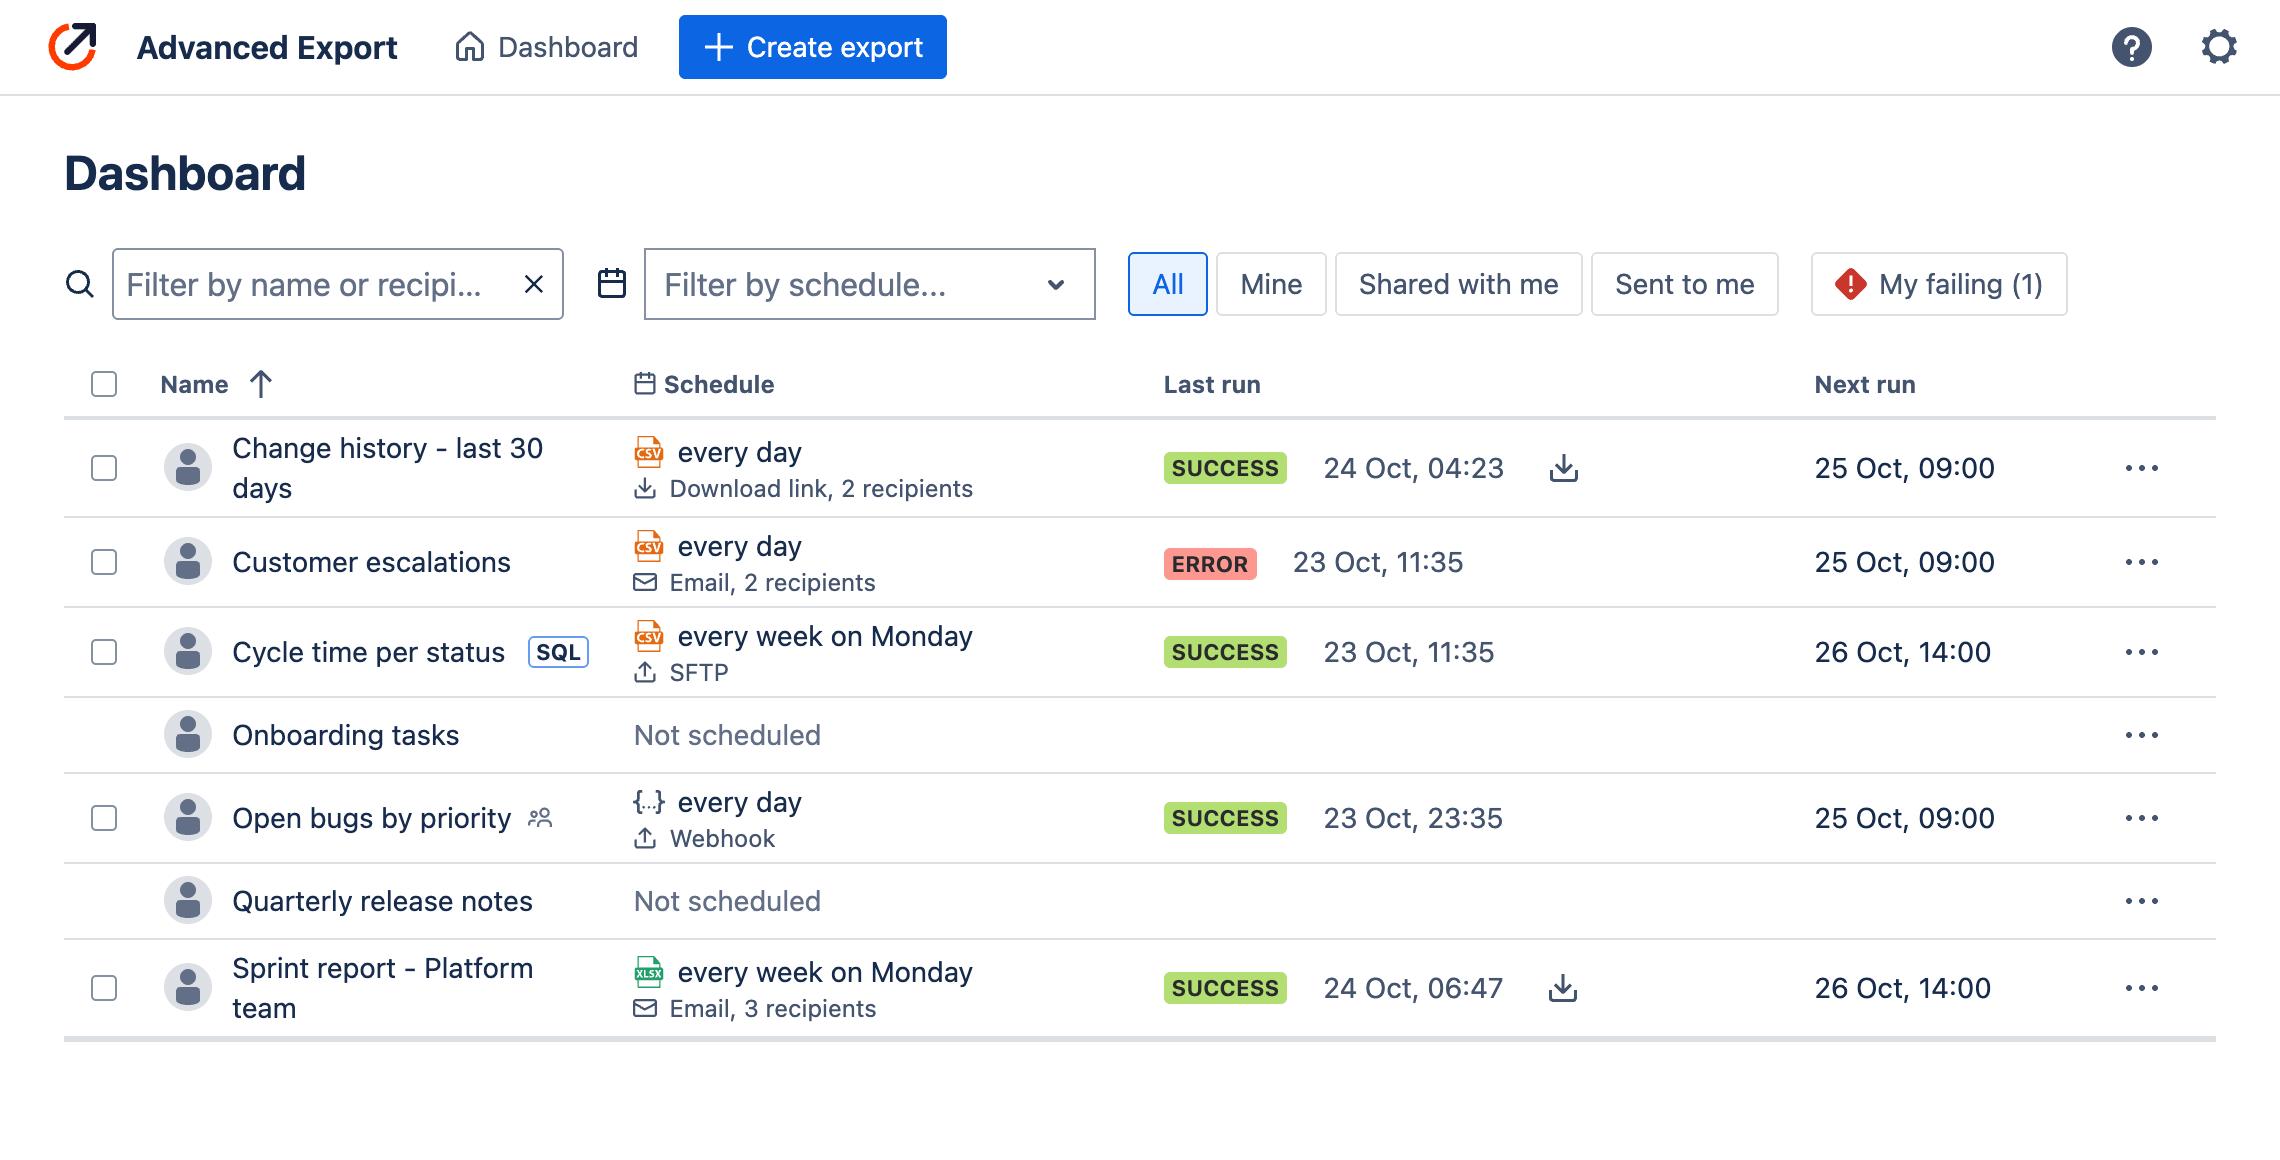This screenshot has height=1160, width=2280.
Task: Open the Quarterly release notes export
Action: [x=383, y=901]
